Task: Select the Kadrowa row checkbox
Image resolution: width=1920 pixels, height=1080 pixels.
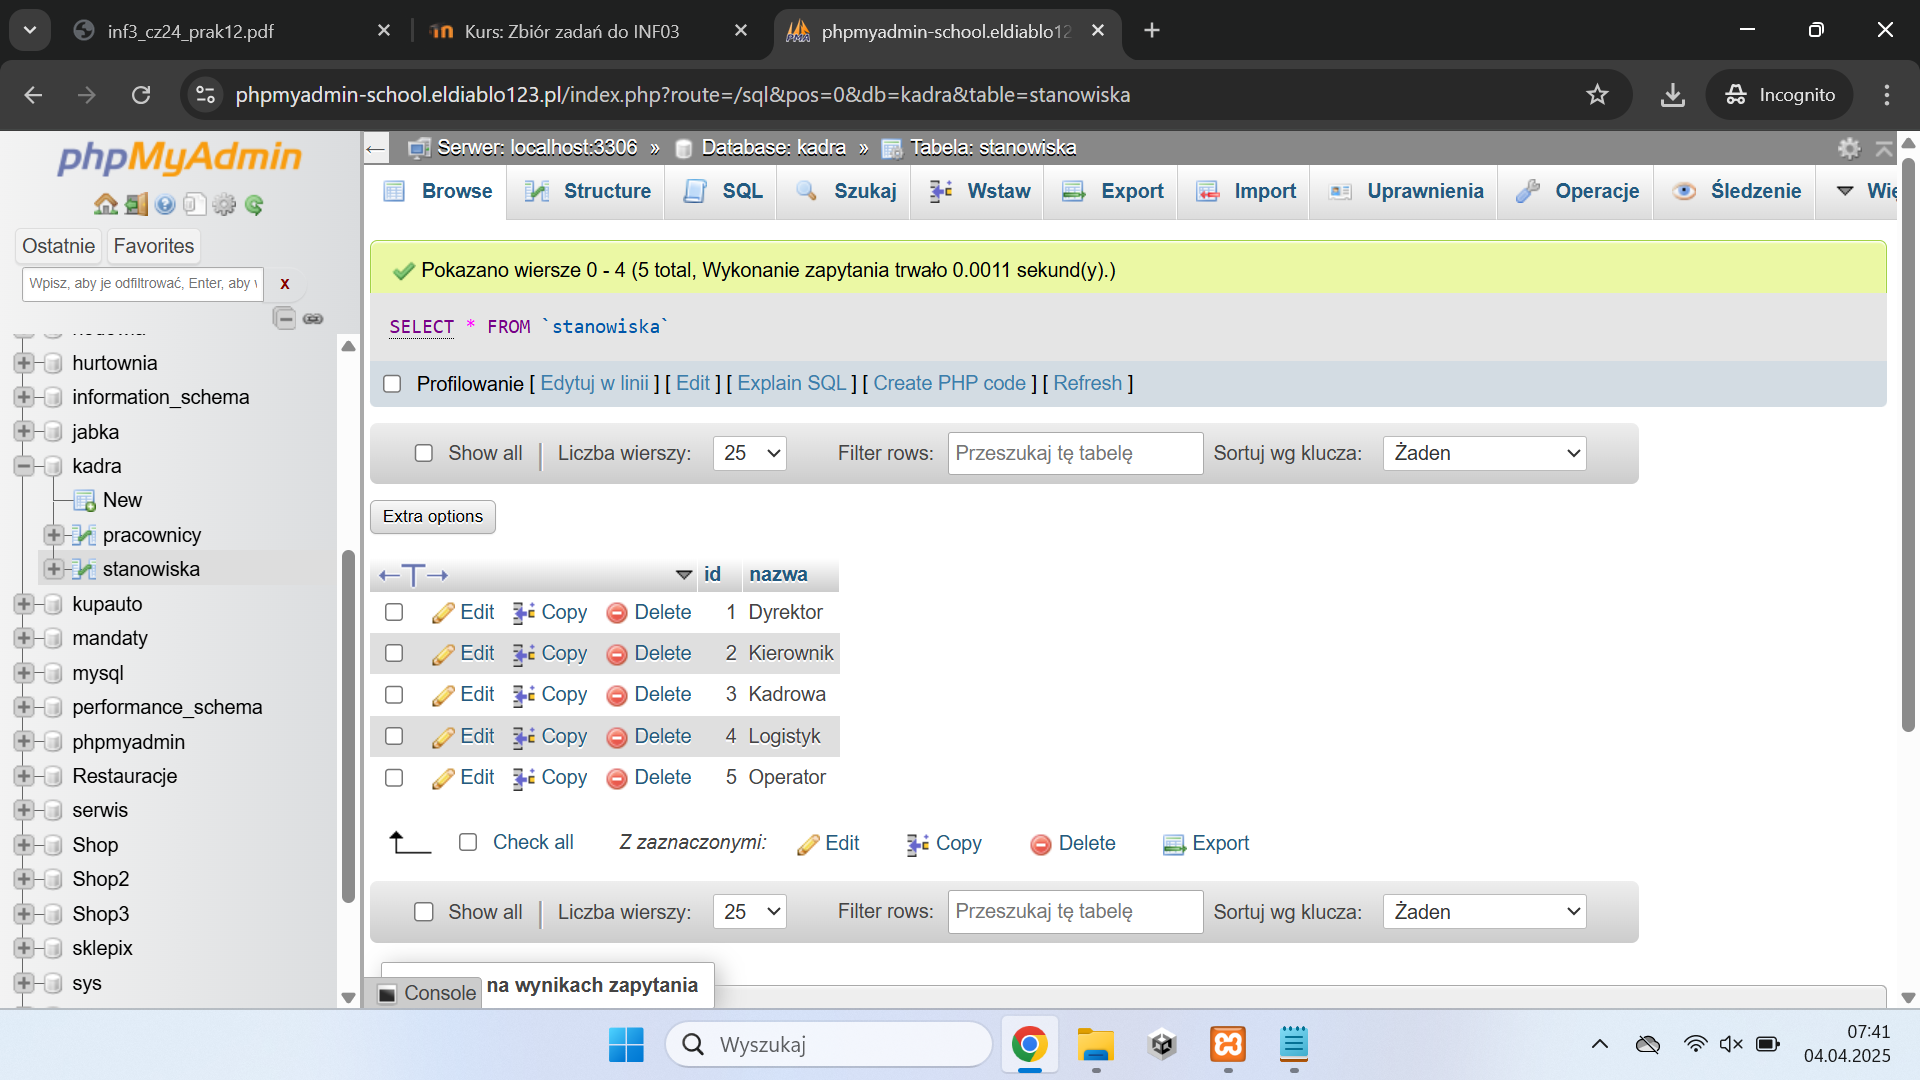Action: pyautogui.click(x=394, y=695)
